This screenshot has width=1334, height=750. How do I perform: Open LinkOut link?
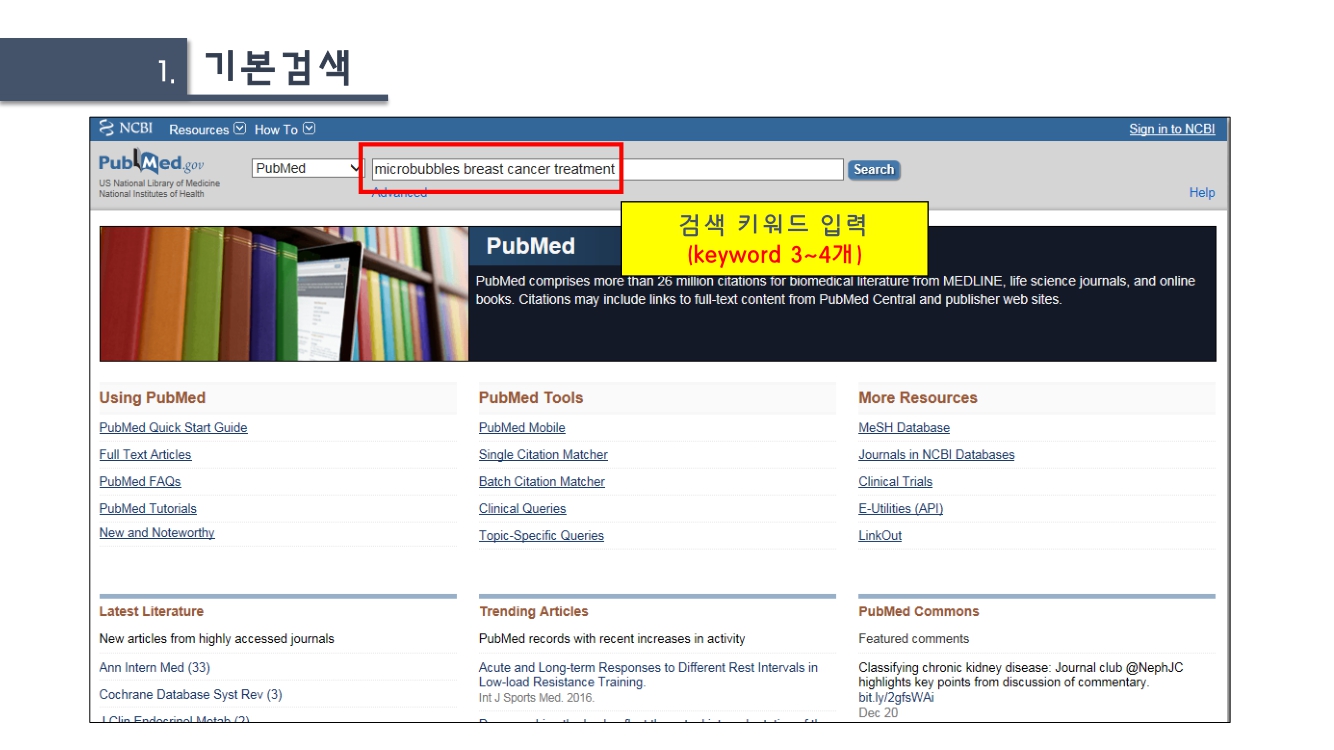(880, 536)
